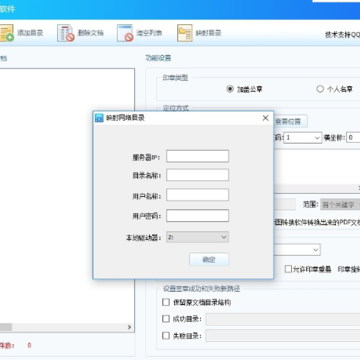The height and width of the screenshot is (360, 360).
Task: Close the 映射网络目录 dialog
Action: (x=265, y=118)
